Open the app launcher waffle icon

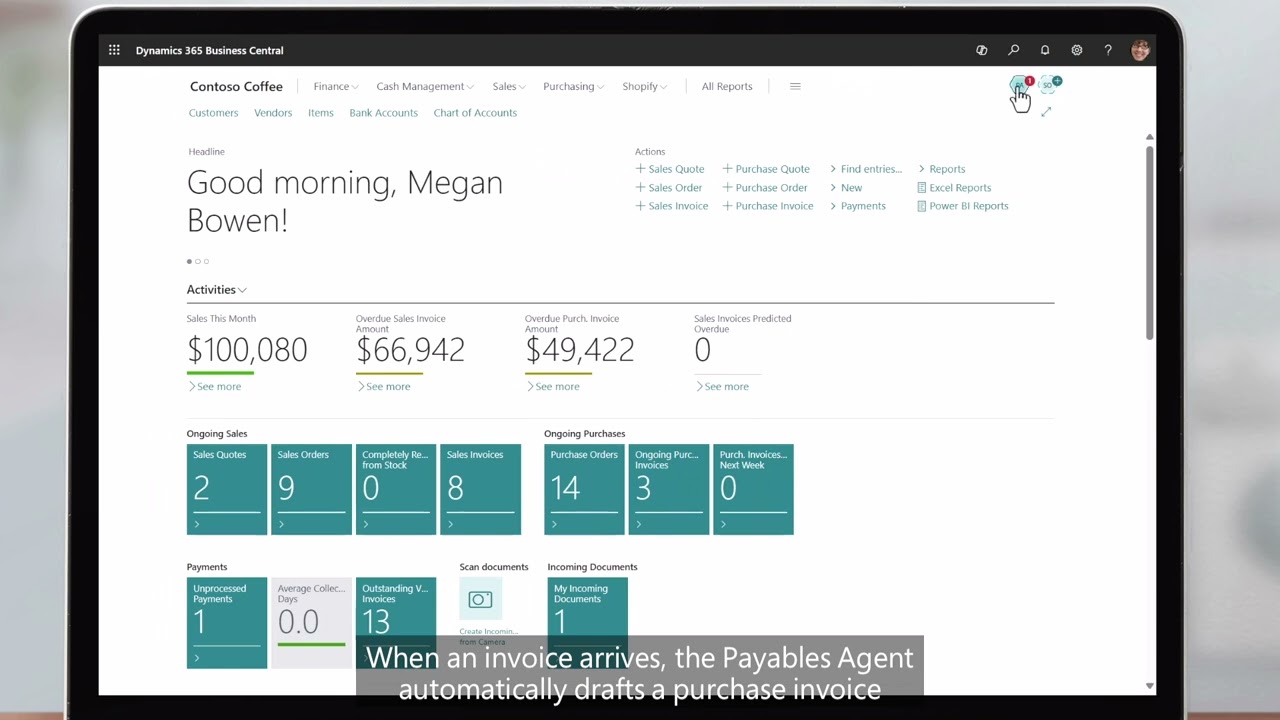[114, 50]
